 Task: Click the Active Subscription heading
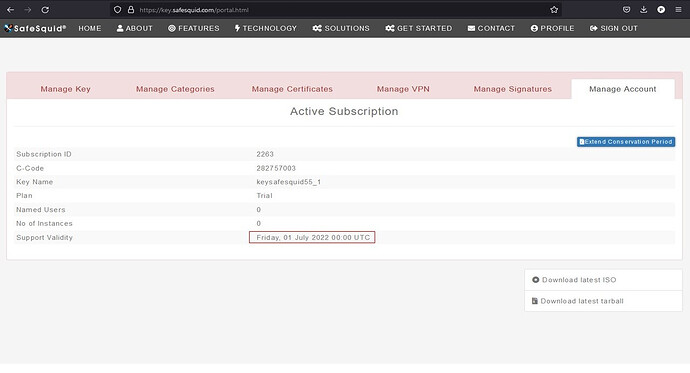[x=344, y=111]
